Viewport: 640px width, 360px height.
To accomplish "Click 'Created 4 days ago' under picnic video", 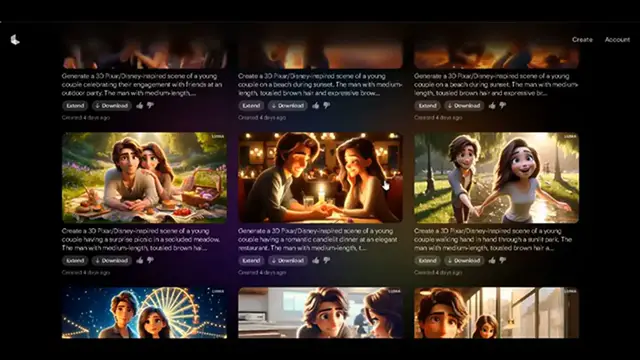I will click(86, 273).
